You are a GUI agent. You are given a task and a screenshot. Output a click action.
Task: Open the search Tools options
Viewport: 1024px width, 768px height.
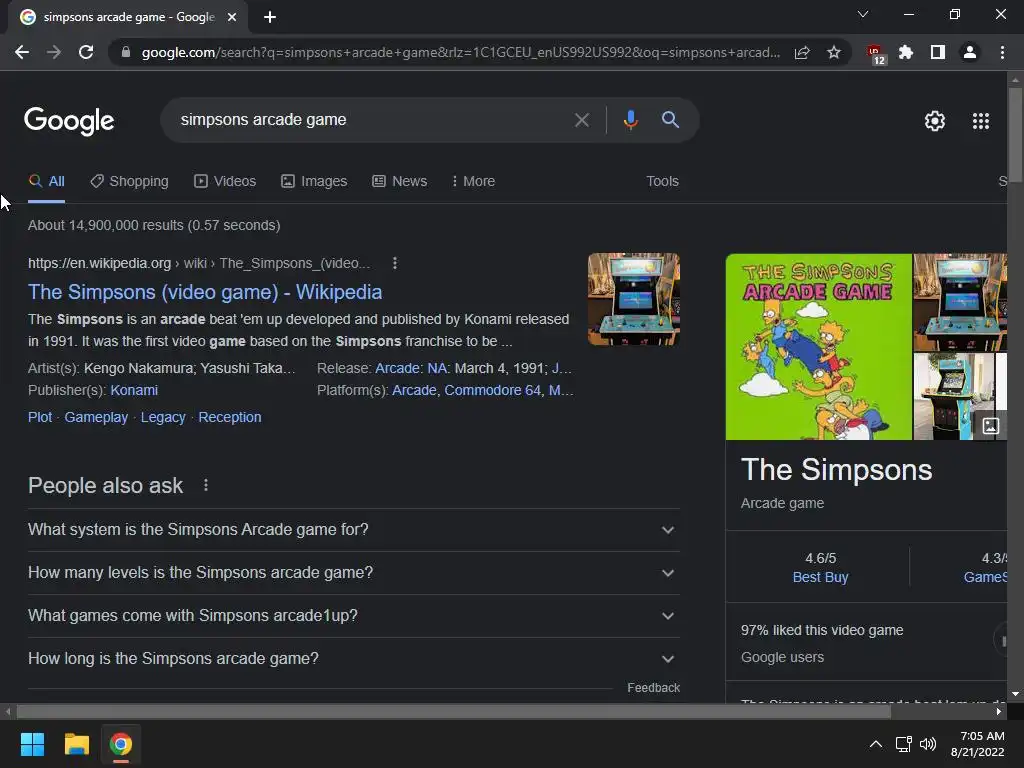click(662, 182)
